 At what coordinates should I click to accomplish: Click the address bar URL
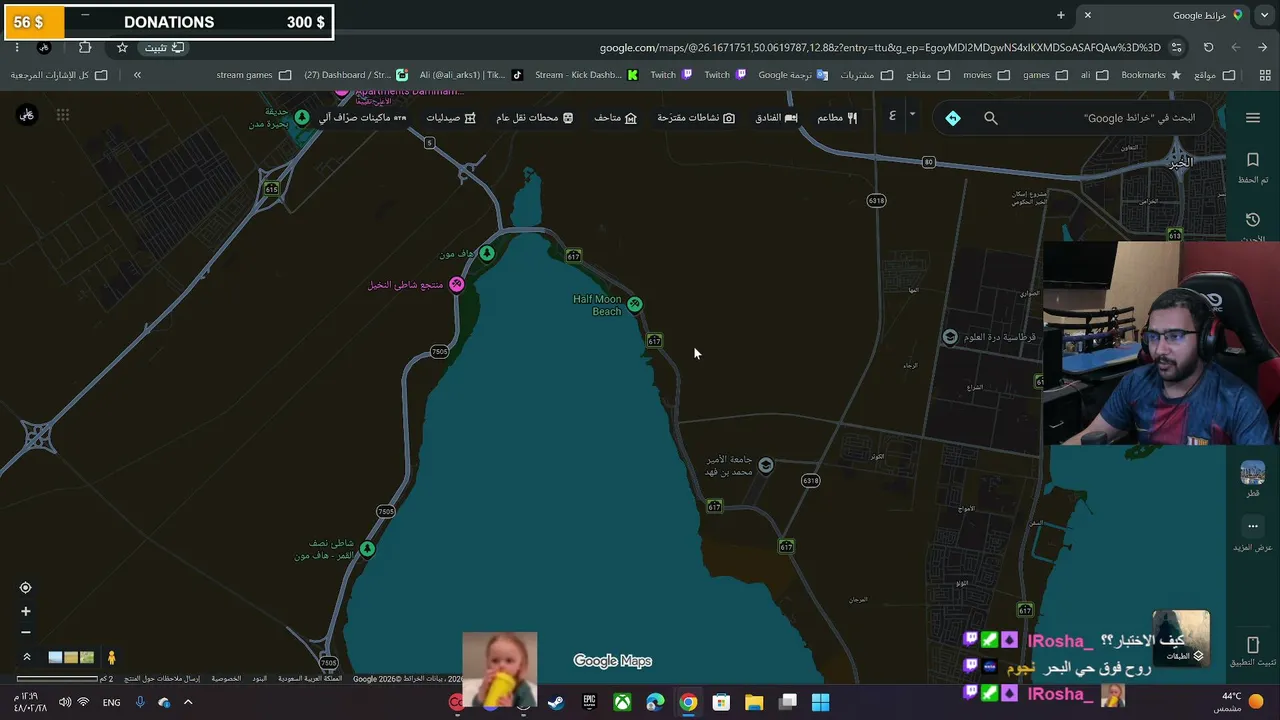pos(880,47)
